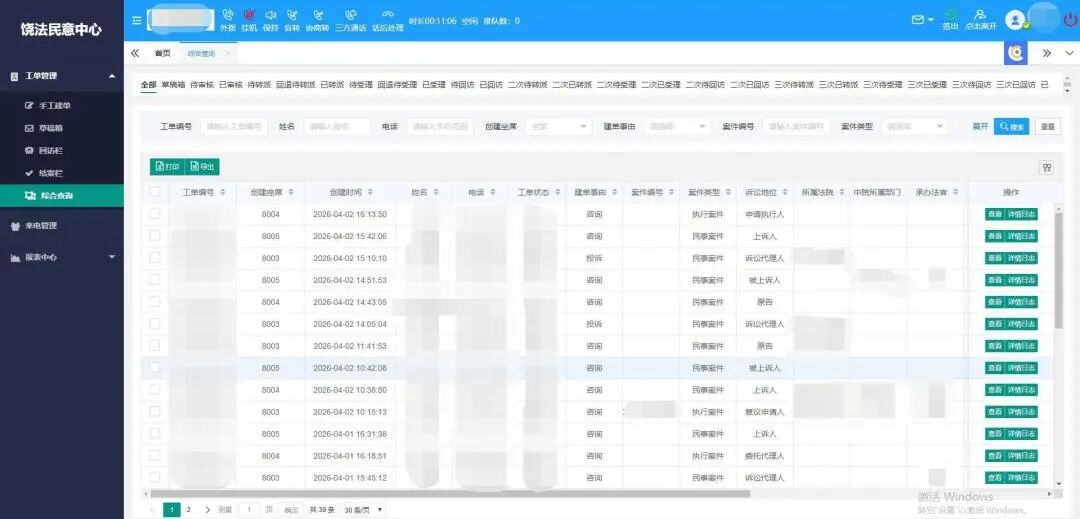
Task: Toggle the select-all checkbox in table header
Action: click(x=155, y=192)
